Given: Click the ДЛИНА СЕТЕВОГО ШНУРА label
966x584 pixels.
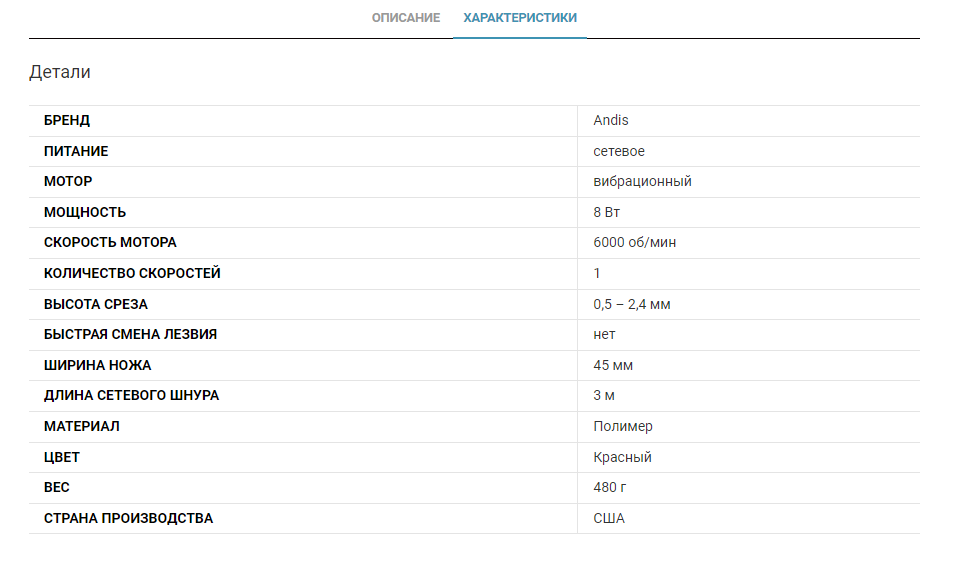Looking at the screenshot, I should click(x=131, y=395).
